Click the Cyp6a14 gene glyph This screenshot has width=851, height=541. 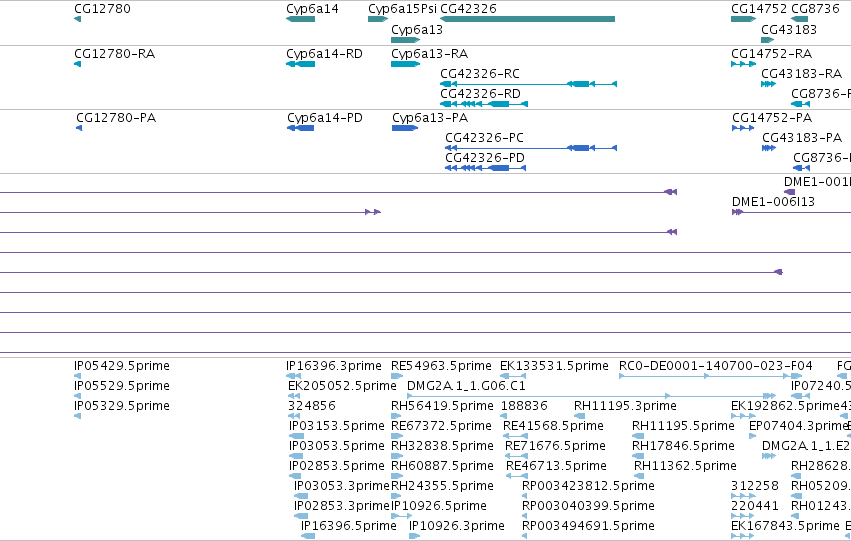tap(300, 19)
